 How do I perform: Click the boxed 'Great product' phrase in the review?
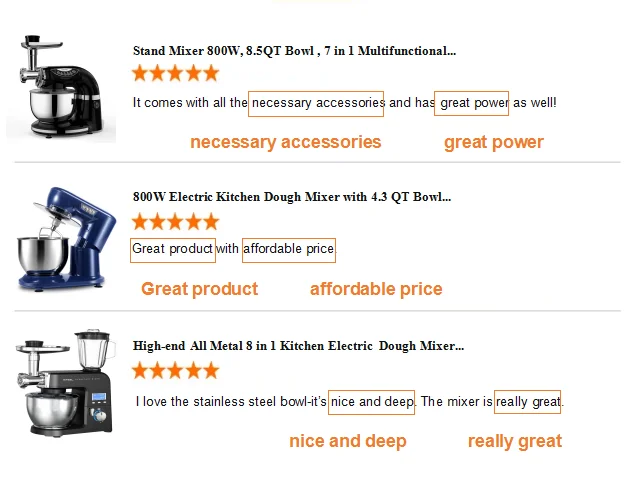point(172,249)
